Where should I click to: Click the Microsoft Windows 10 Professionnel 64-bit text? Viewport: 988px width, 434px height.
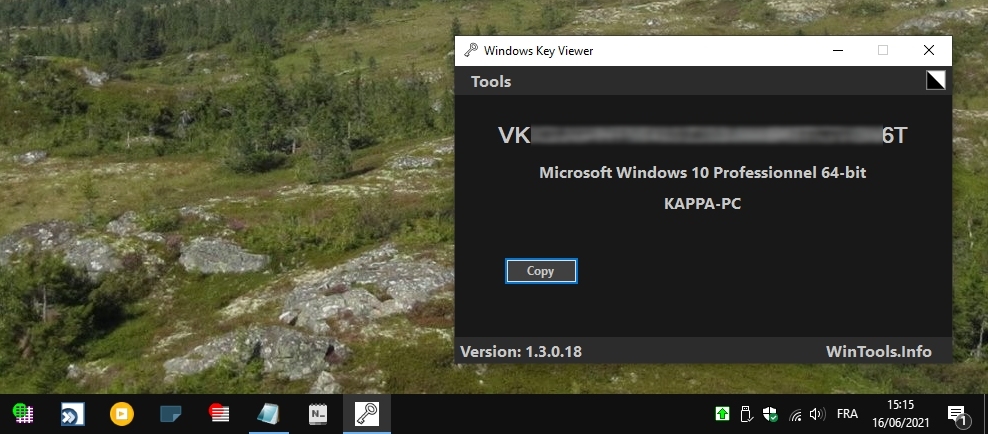tap(703, 172)
